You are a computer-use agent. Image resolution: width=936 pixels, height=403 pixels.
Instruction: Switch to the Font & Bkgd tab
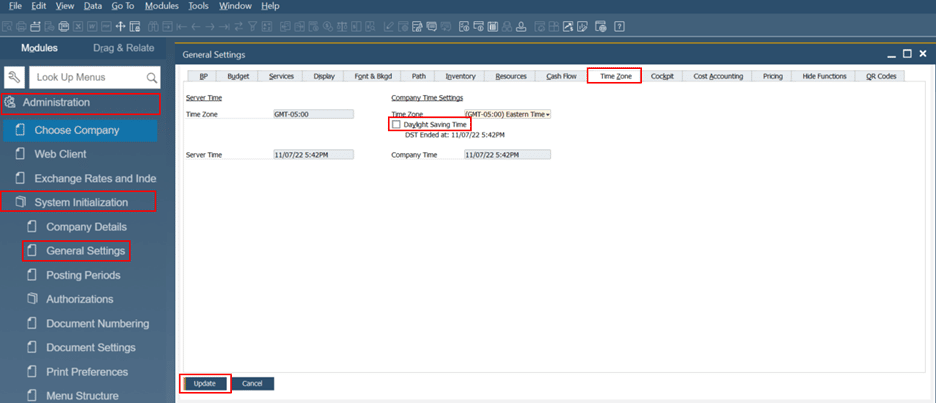(373, 76)
